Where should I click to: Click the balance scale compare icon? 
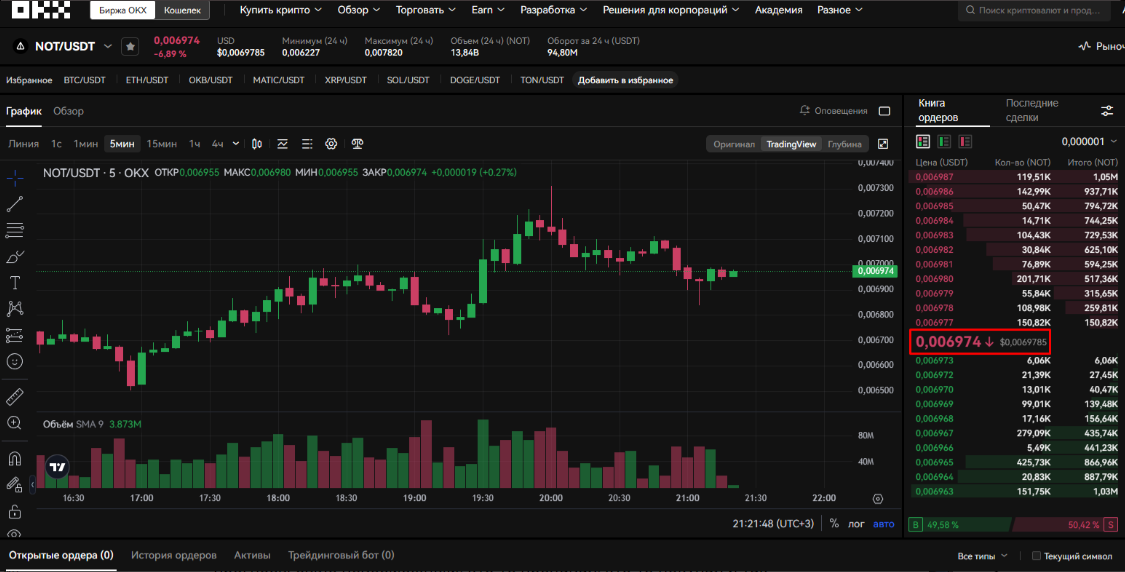point(357,144)
